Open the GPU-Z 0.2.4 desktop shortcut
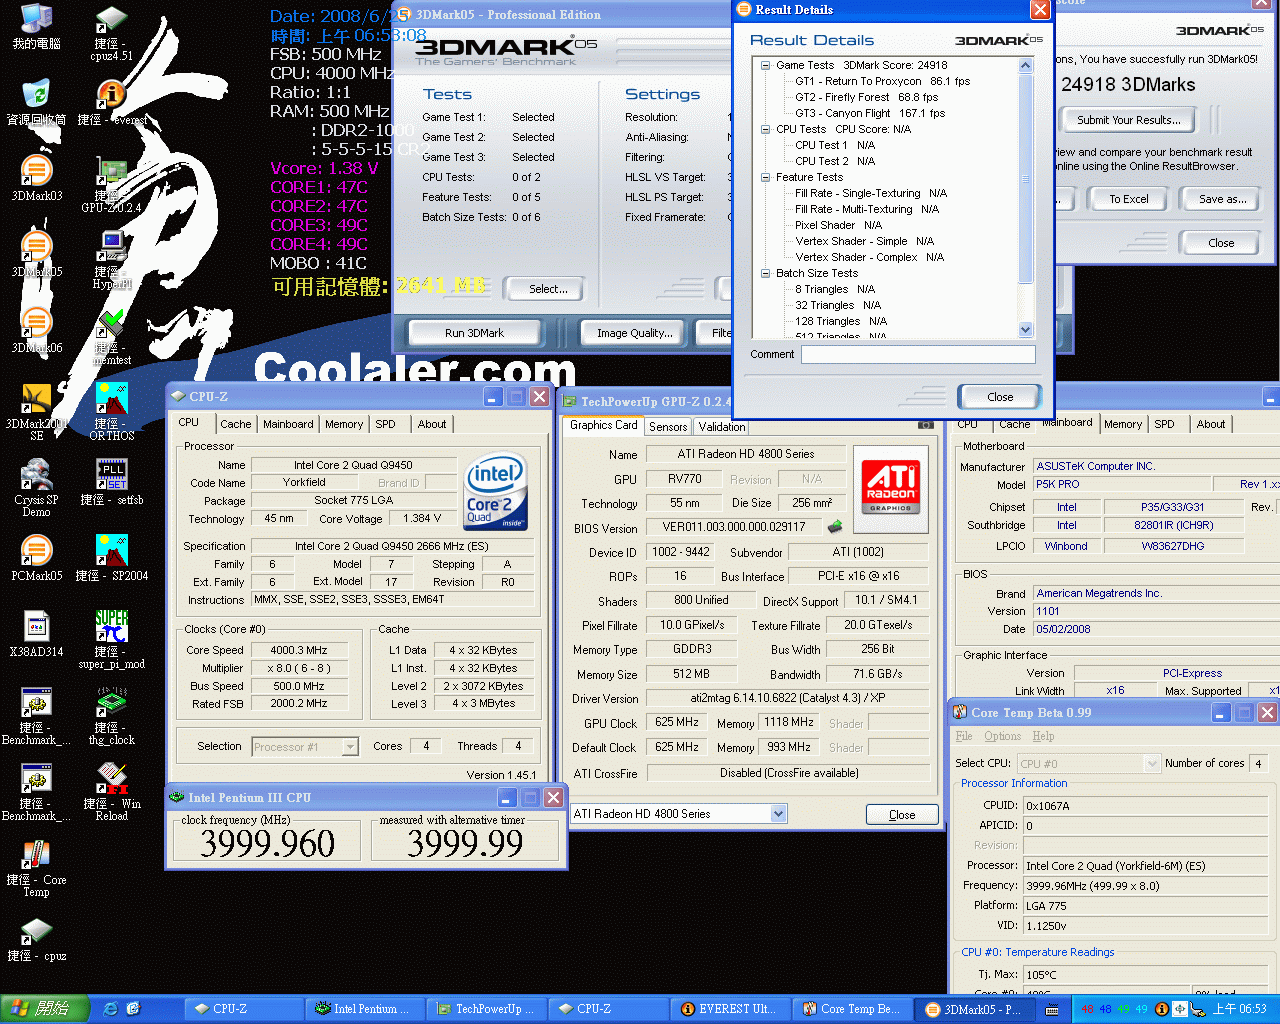This screenshot has width=1280, height=1024. point(111,185)
